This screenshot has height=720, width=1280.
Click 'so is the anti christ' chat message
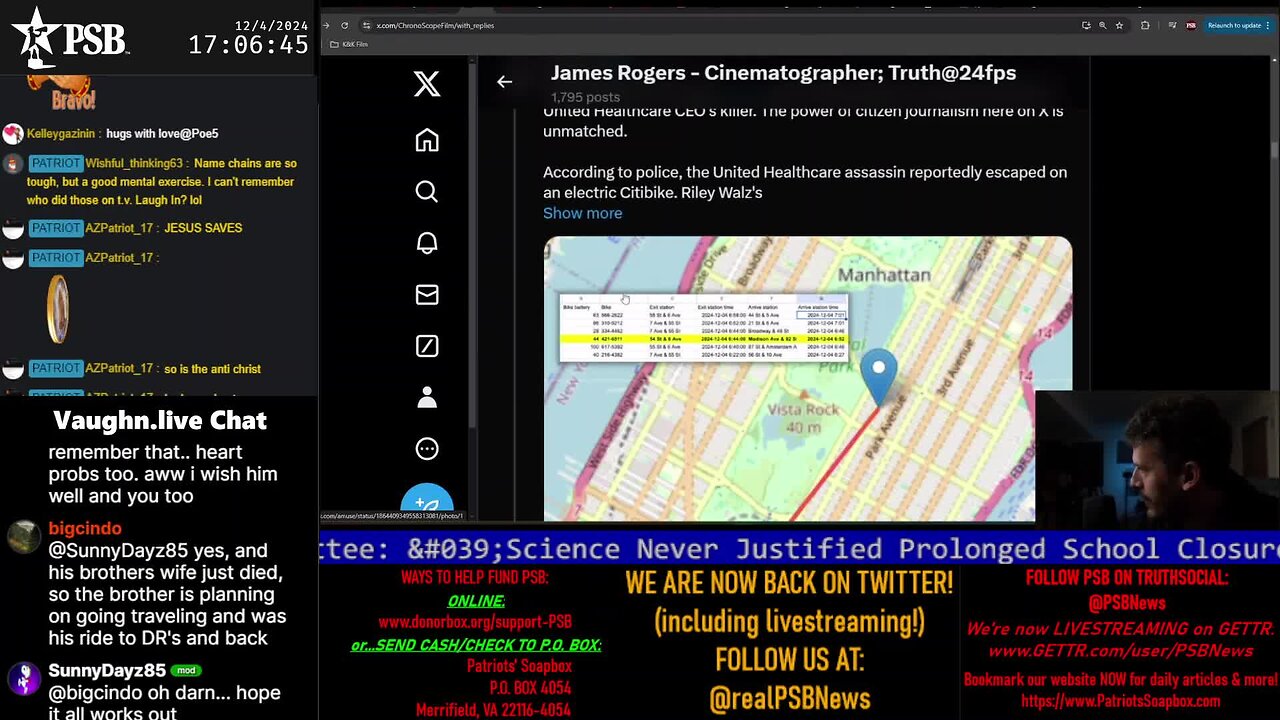pyautogui.click(x=212, y=369)
